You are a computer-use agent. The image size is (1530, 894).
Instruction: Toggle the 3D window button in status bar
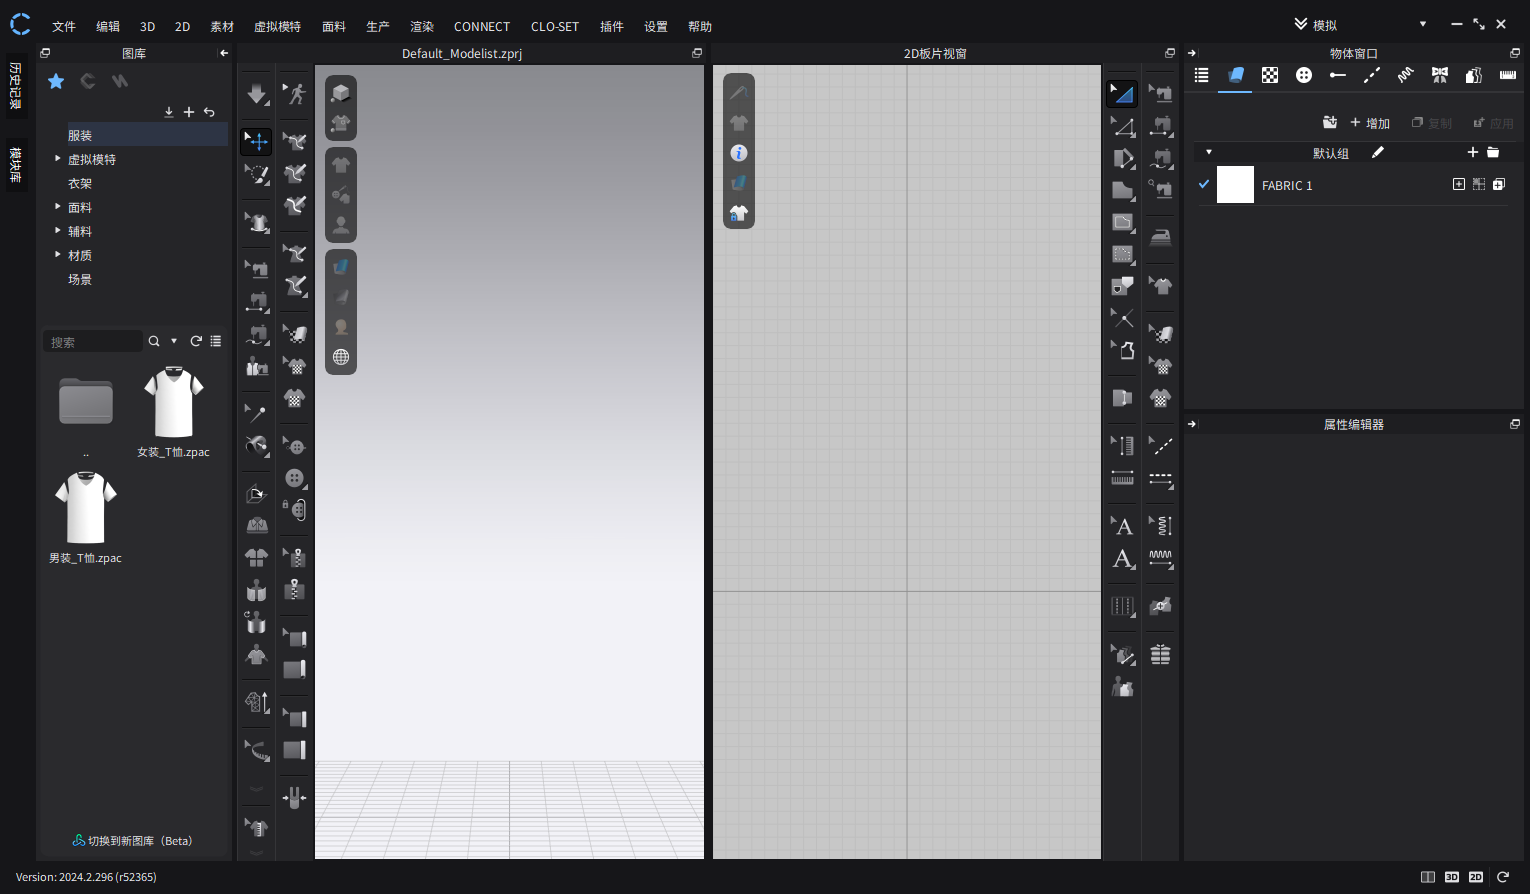click(x=1452, y=877)
